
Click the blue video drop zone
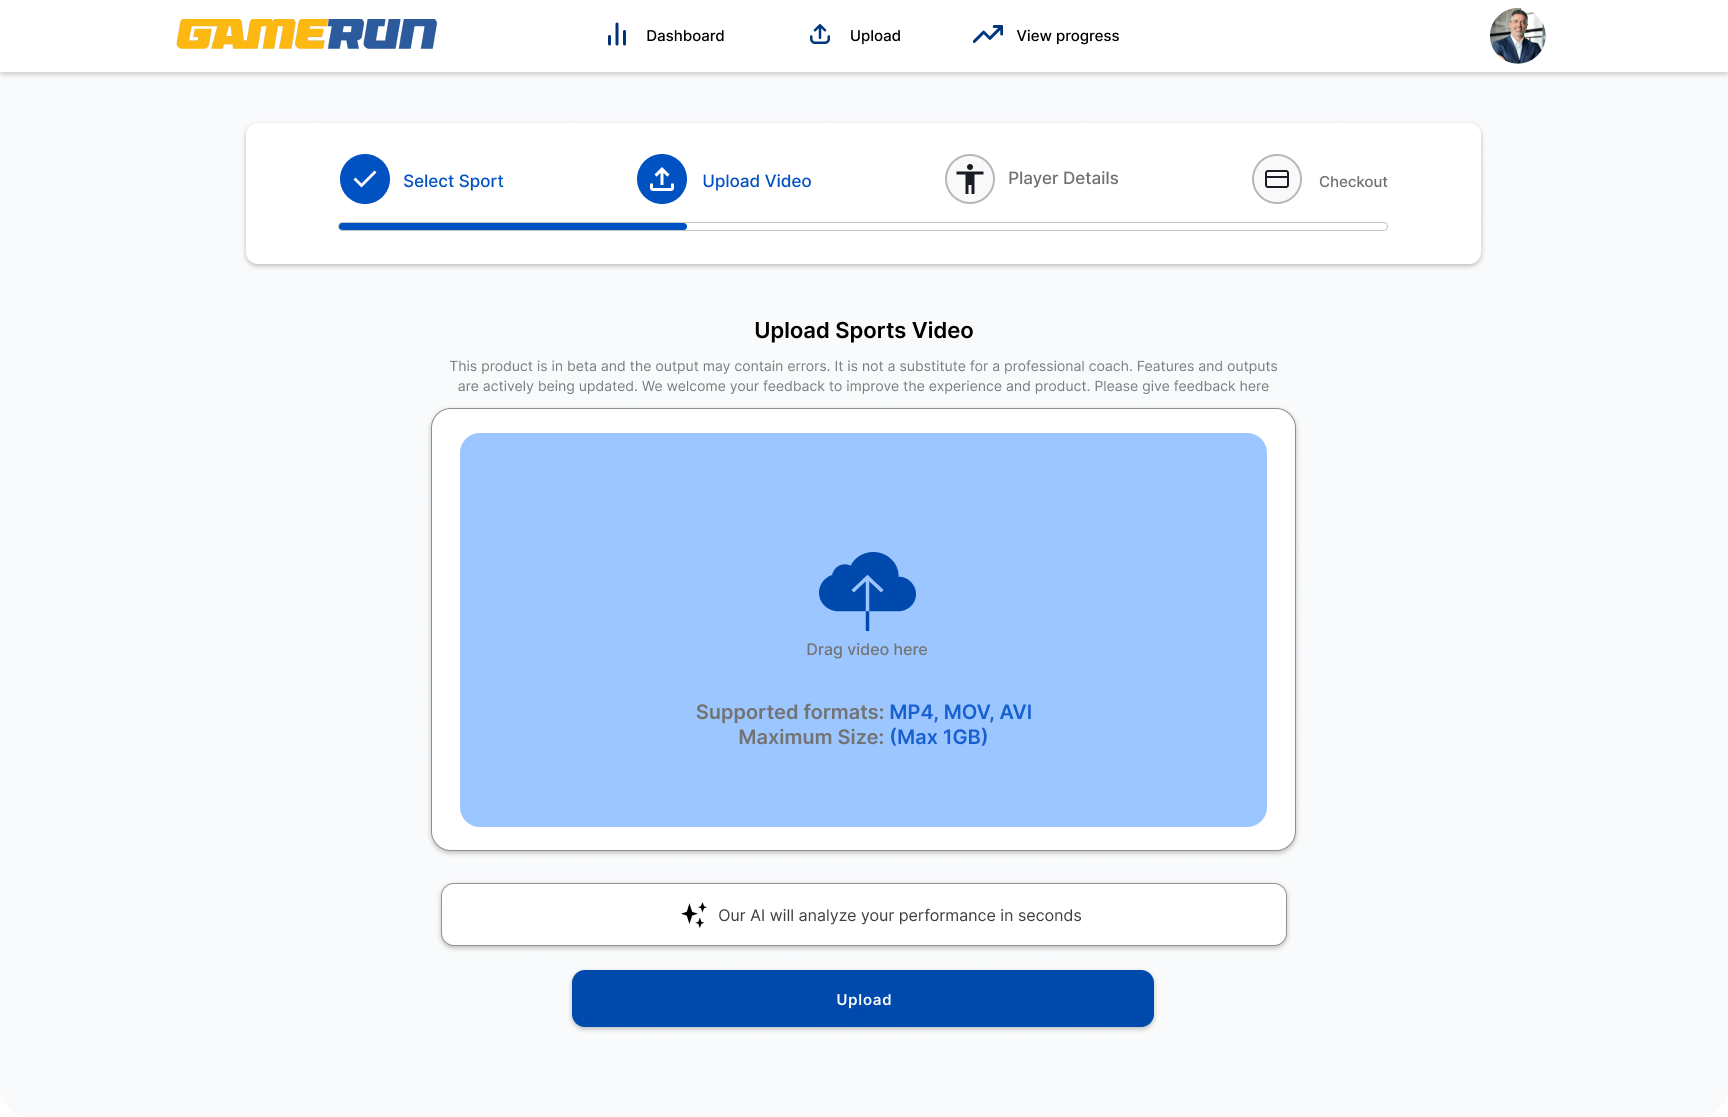(x=863, y=630)
